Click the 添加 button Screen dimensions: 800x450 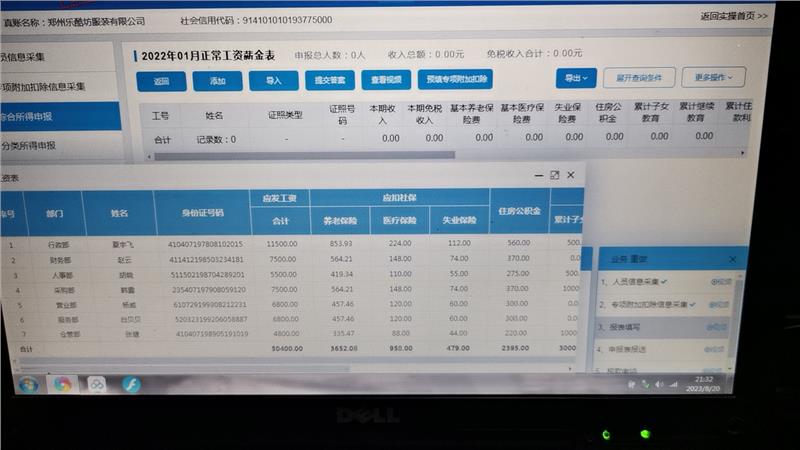217,81
